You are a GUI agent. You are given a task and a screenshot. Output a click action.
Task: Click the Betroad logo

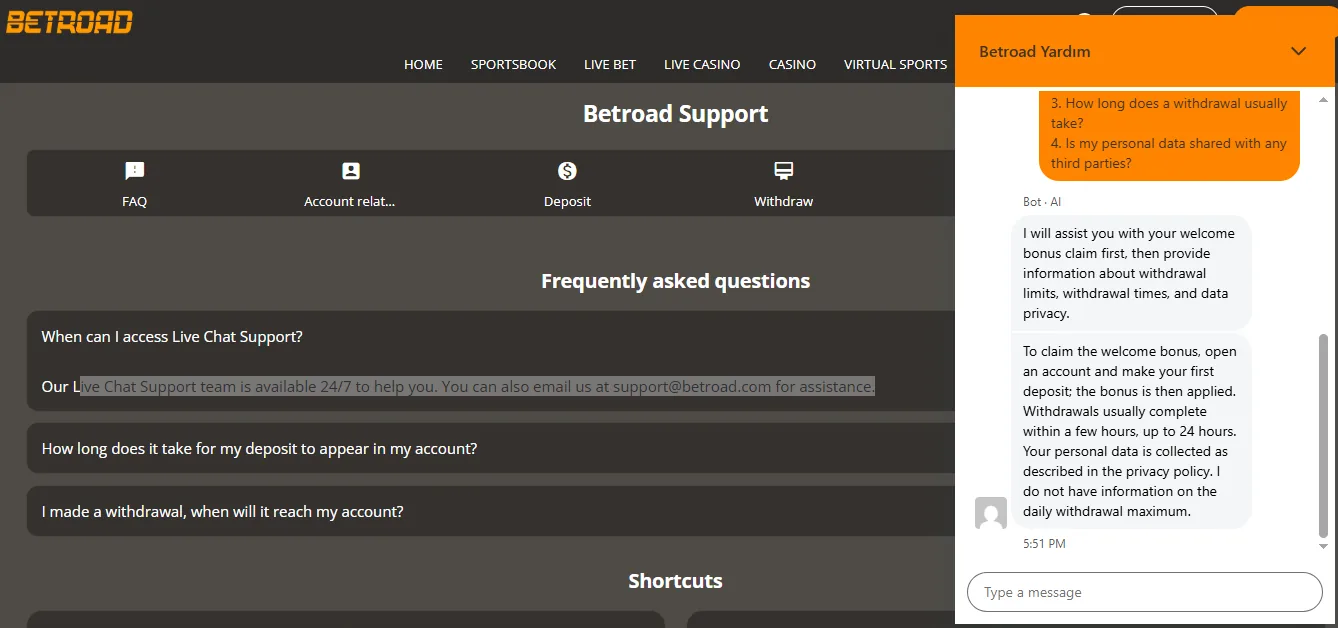[69, 21]
